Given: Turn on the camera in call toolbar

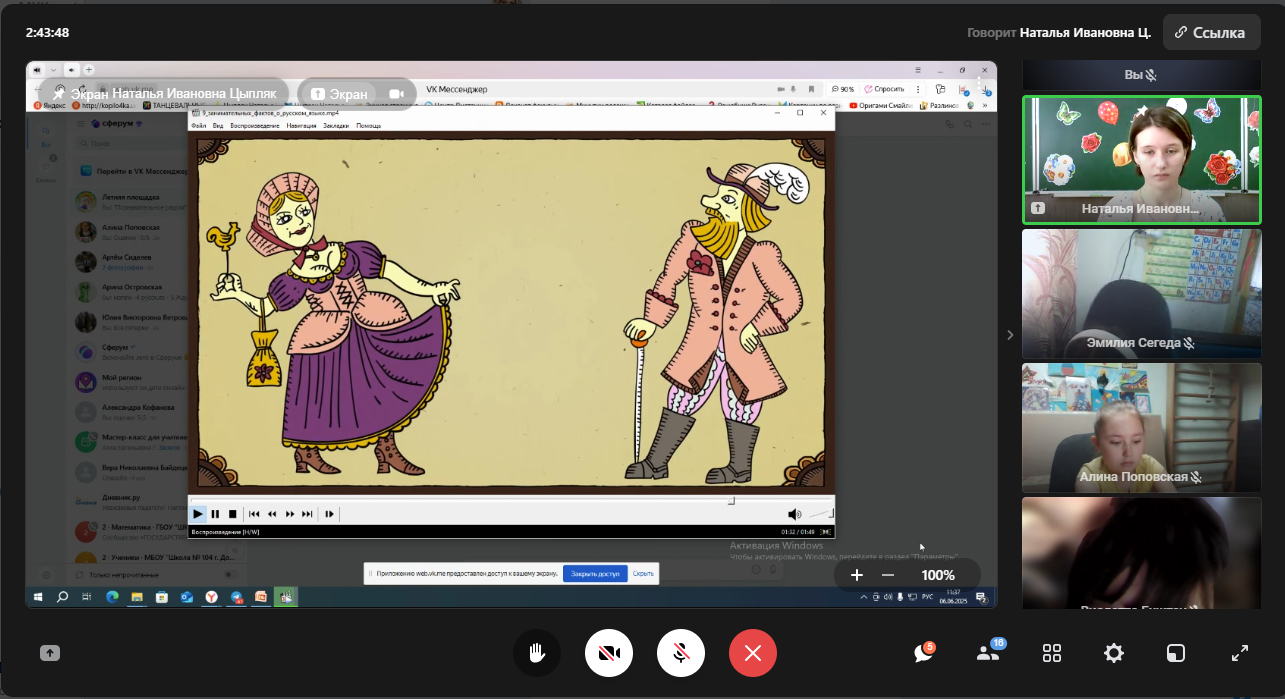Looking at the screenshot, I should click(x=609, y=653).
